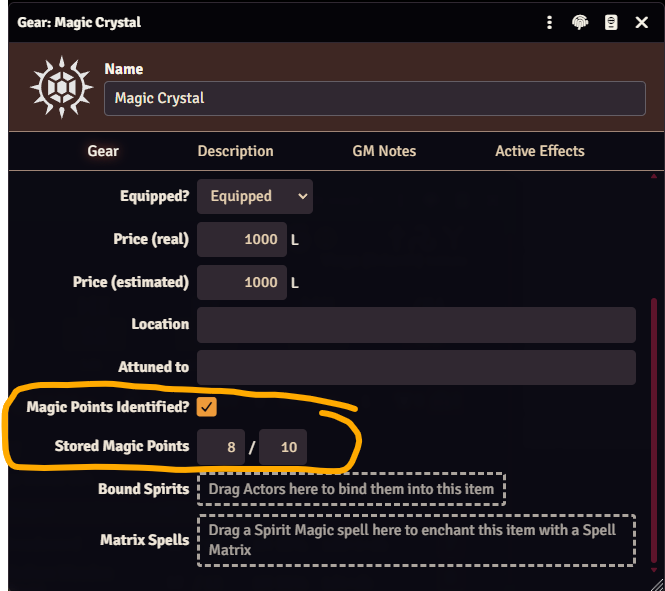Open the Equipped status dropdown
The image size is (665, 591).
pos(255,196)
